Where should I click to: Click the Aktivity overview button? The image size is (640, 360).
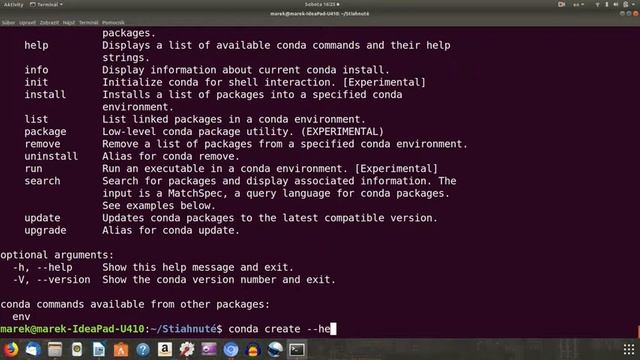[14, 4]
